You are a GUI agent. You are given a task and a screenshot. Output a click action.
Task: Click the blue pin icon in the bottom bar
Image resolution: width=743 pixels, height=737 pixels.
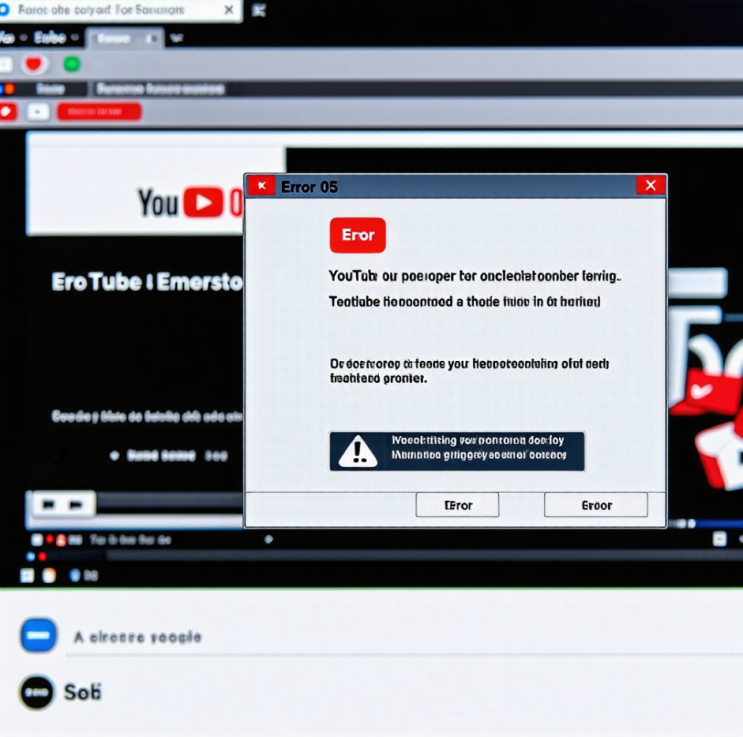pyautogui.click(x=75, y=575)
